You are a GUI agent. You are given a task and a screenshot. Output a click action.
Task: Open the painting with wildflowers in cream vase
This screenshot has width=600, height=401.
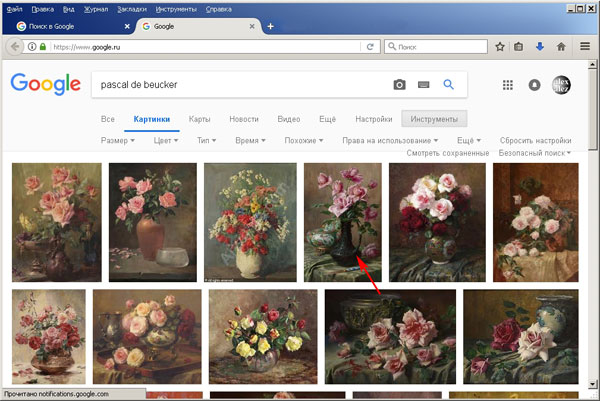[x=250, y=222]
